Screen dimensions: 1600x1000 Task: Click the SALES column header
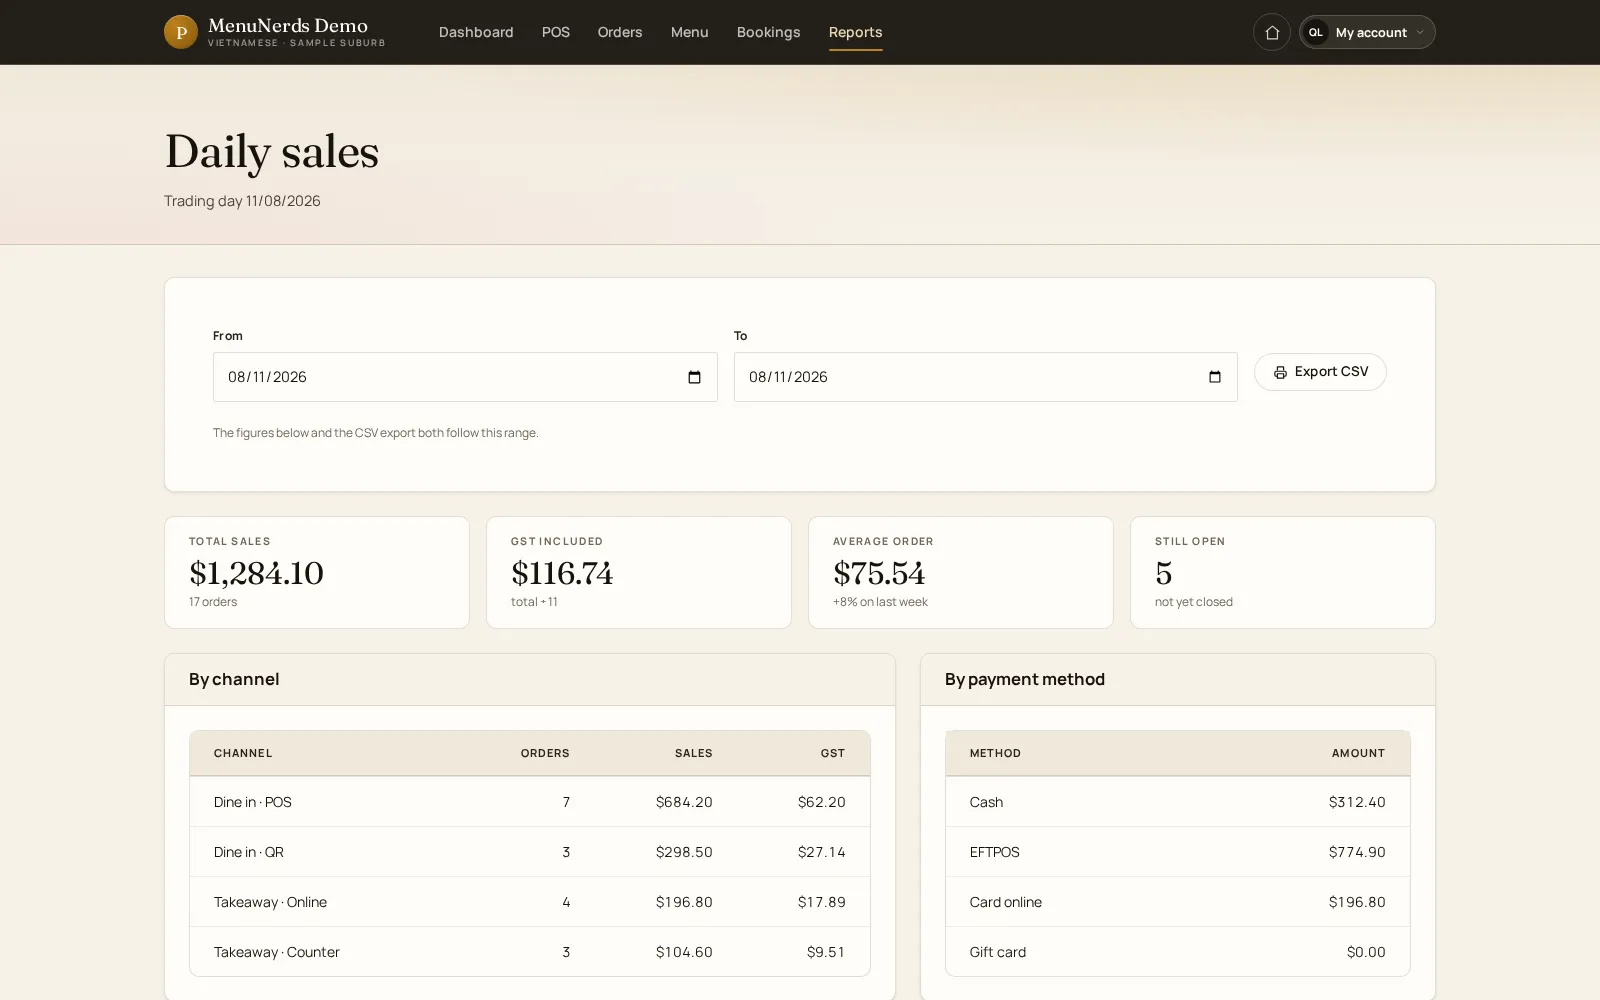[x=694, y=753]
